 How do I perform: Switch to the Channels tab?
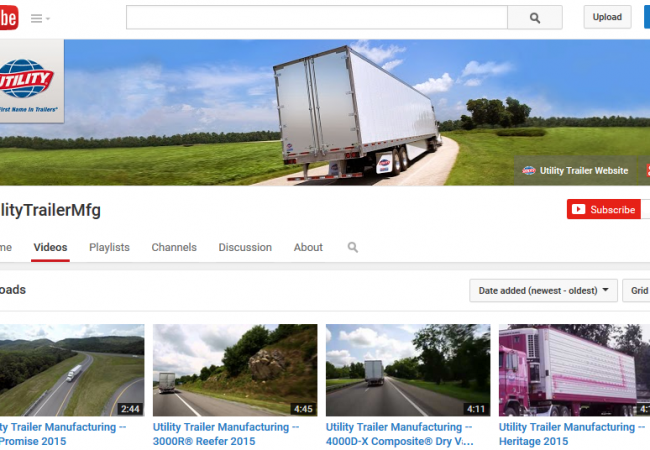click(174, 247)
